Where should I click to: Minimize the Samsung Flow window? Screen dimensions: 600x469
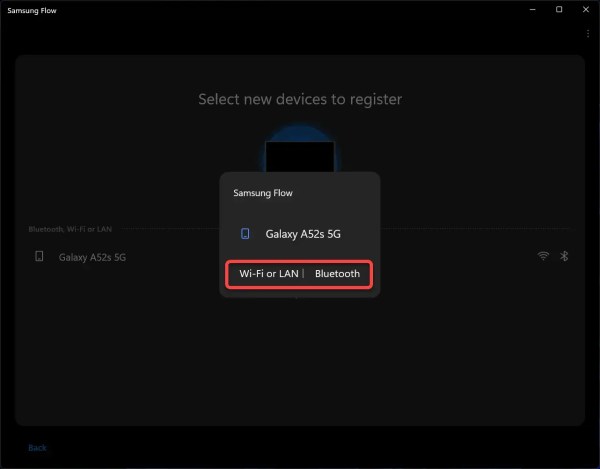533,10
